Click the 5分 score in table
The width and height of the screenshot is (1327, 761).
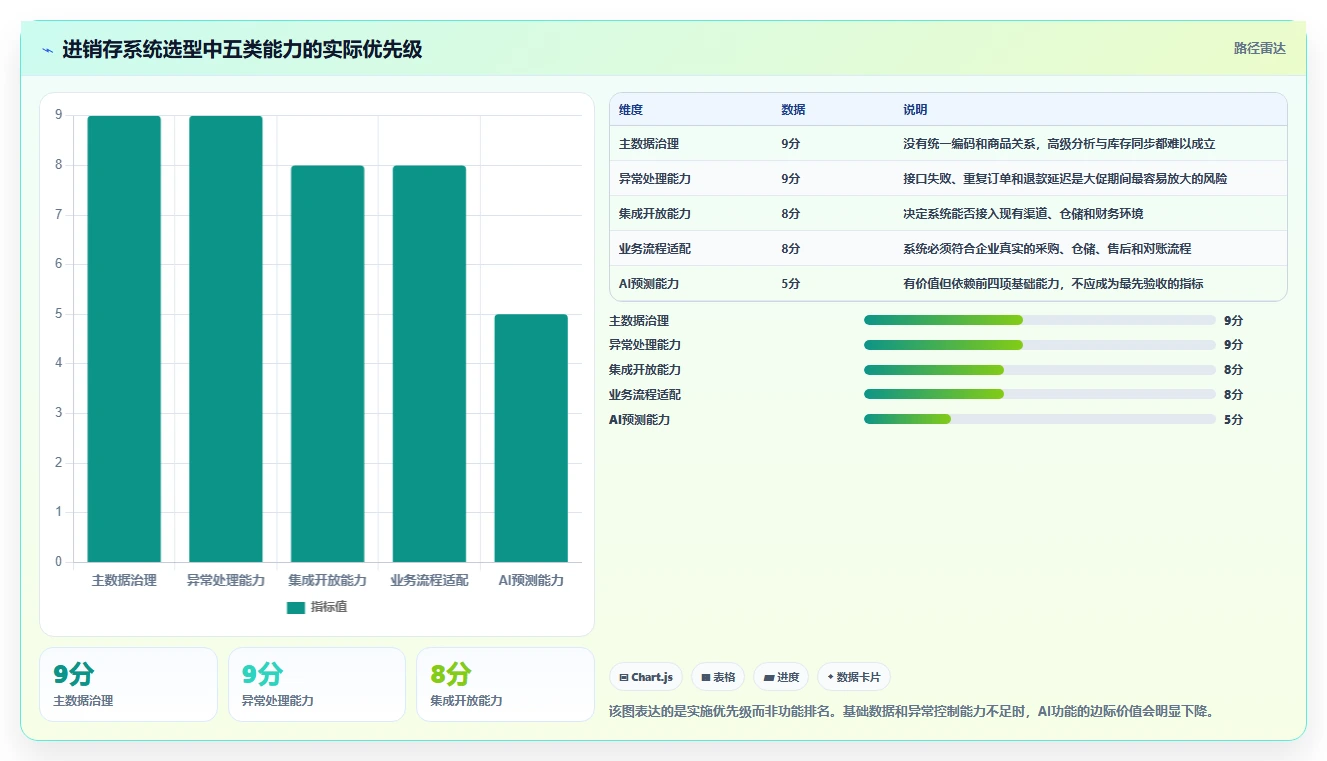790,284
